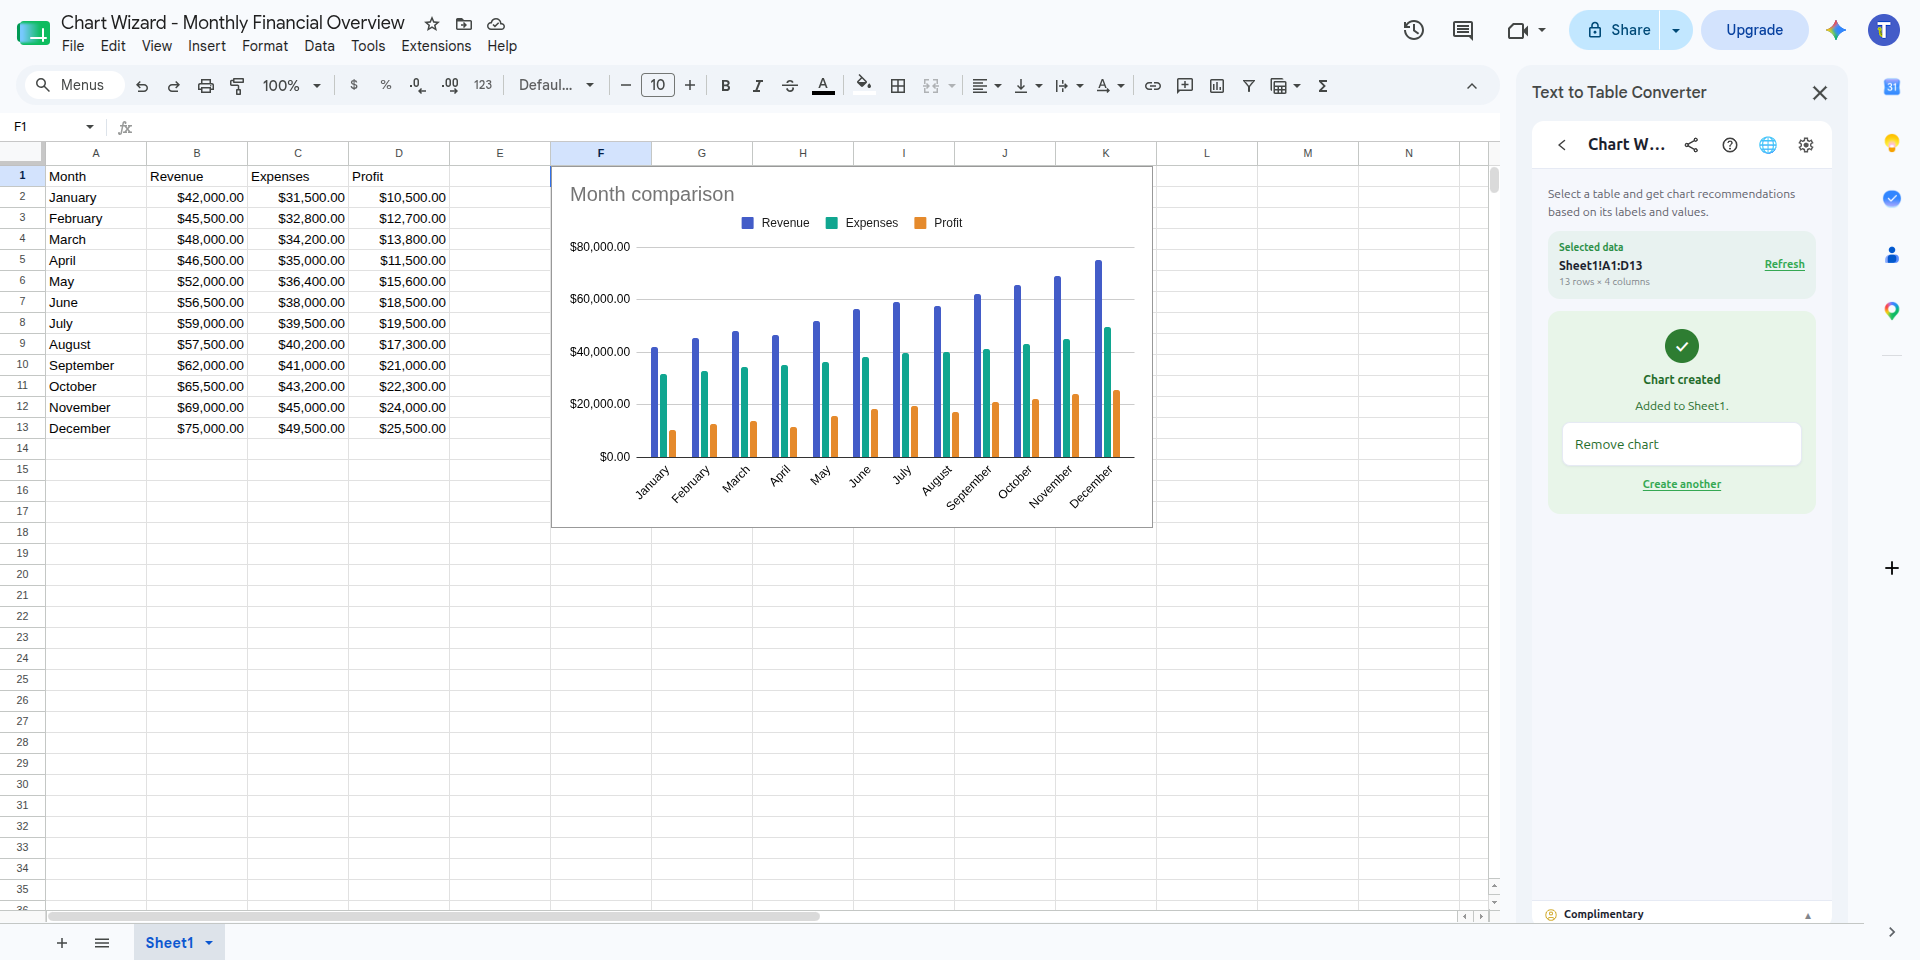This screenshot has height=960, width=1920.
Task: Click the font size field
Action: (658, 85)
